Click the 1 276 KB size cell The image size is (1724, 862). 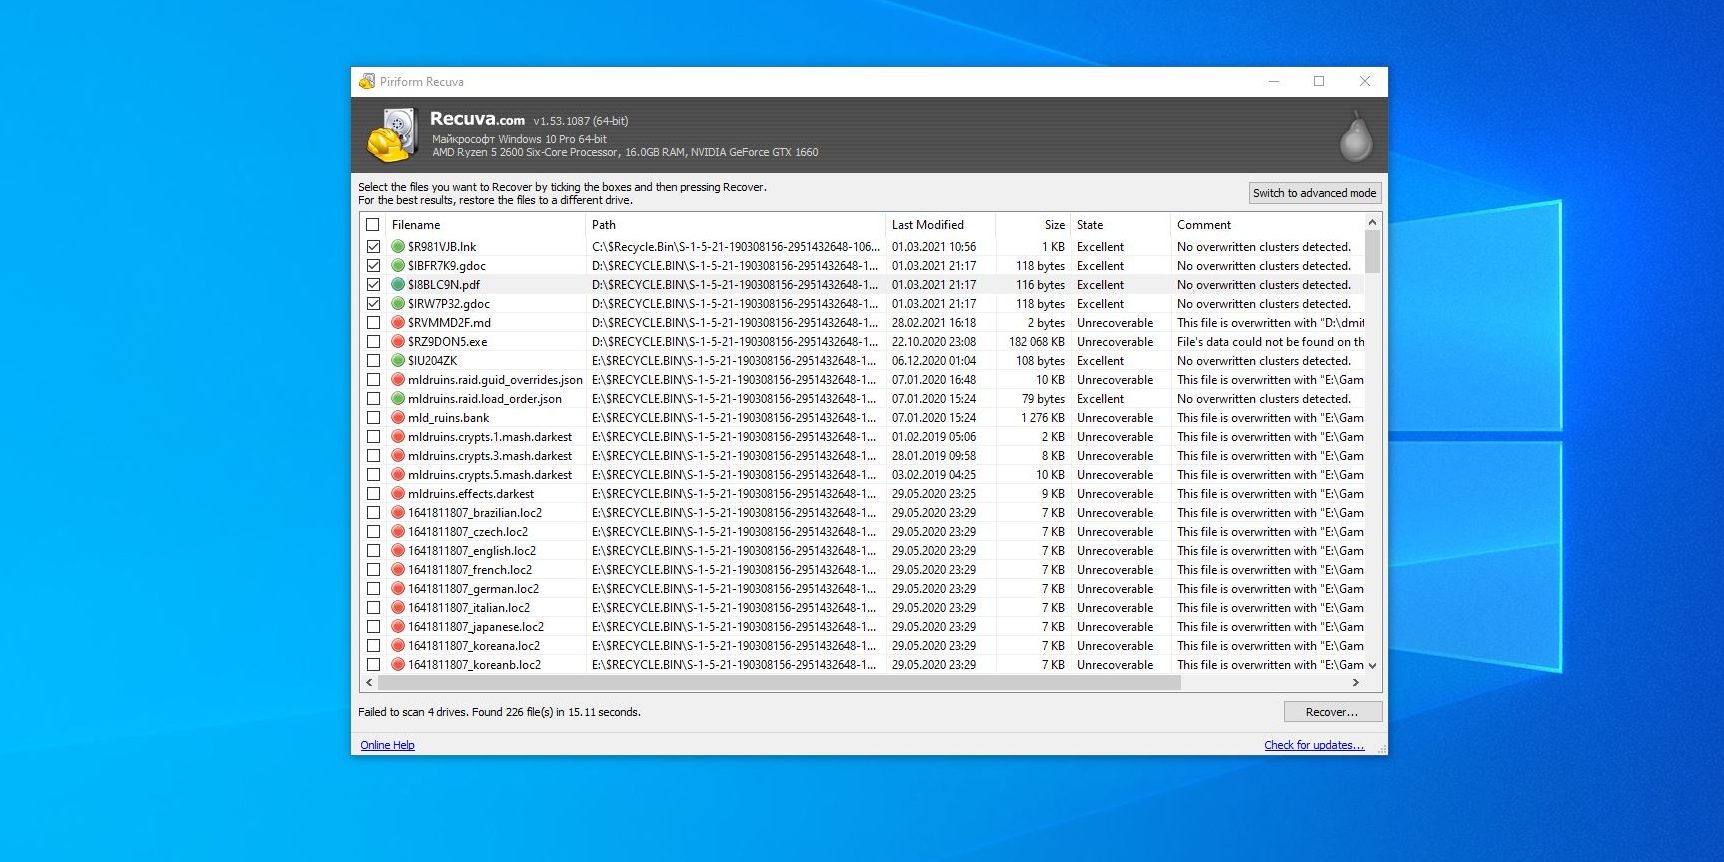pos(1043,417)
